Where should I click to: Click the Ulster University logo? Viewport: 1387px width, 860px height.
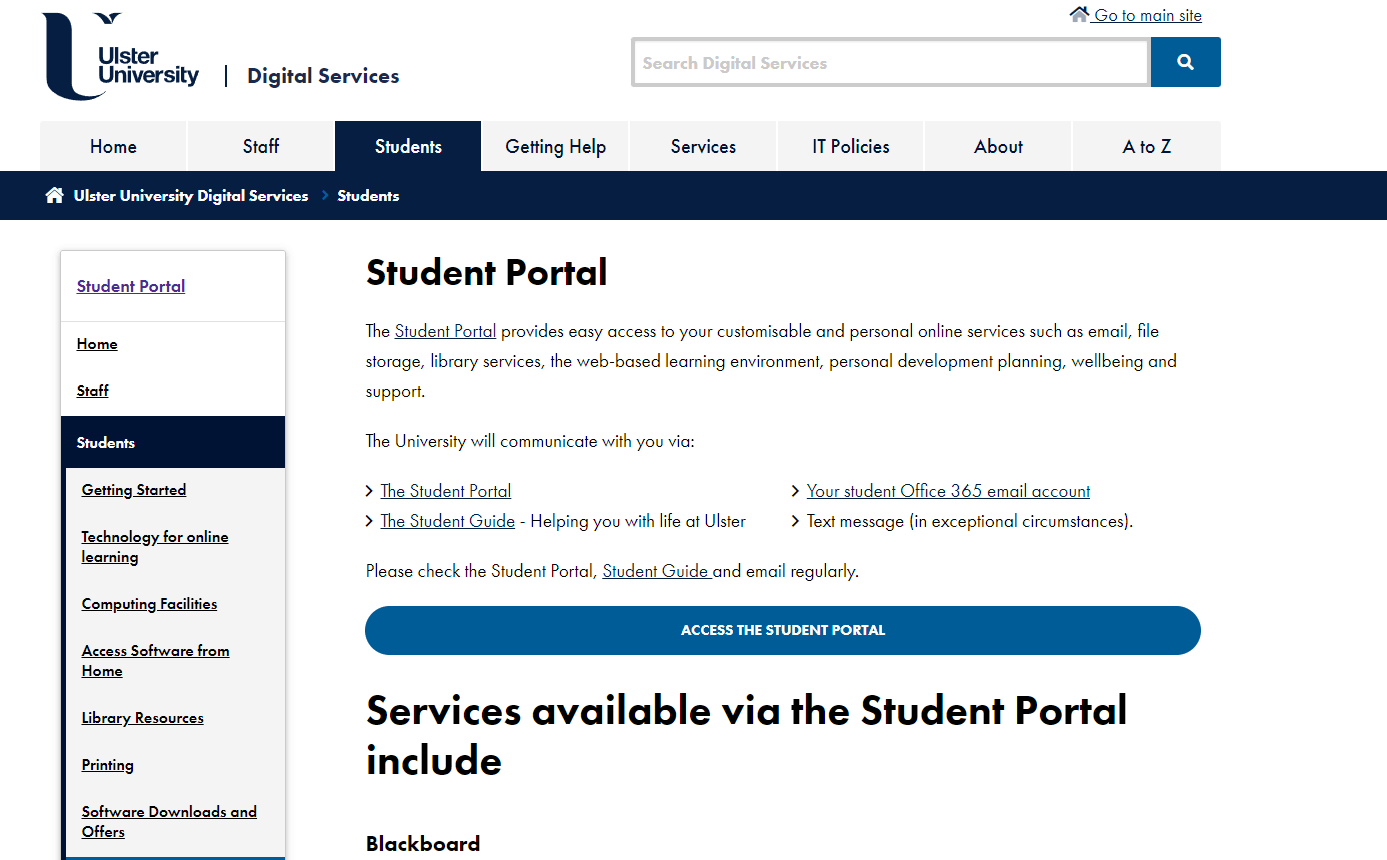pos(121,56)
